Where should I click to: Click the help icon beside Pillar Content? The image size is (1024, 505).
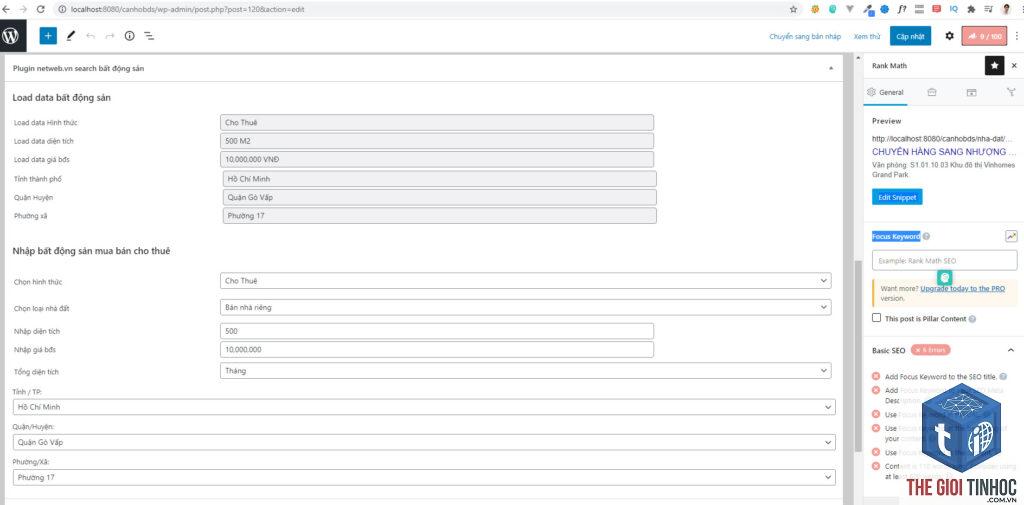[x=972, y=319]
